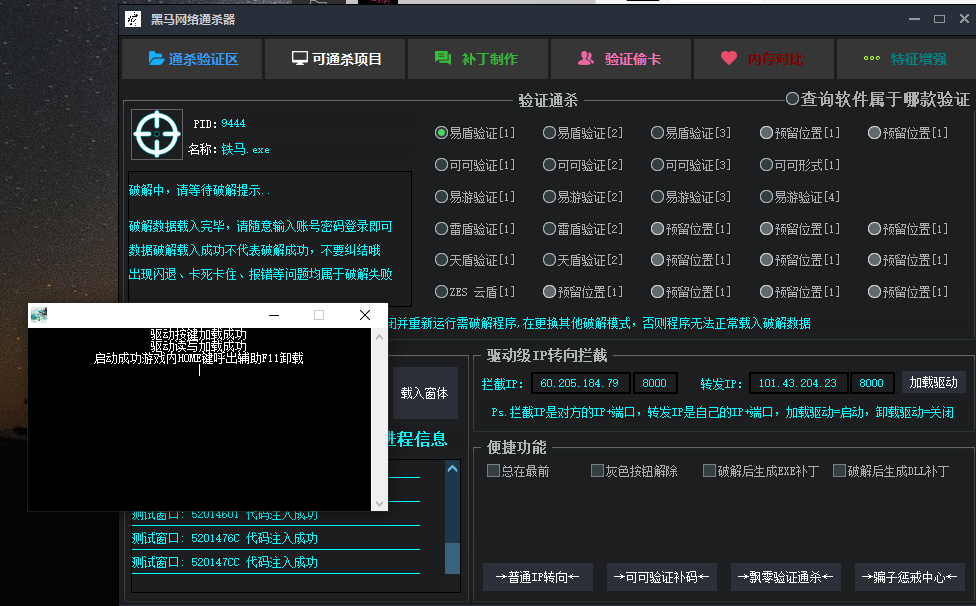Click the monitor icon on 可通杀项目 tab
The height and width of the screenshot is (606, 976).
(x=299, y=58)
